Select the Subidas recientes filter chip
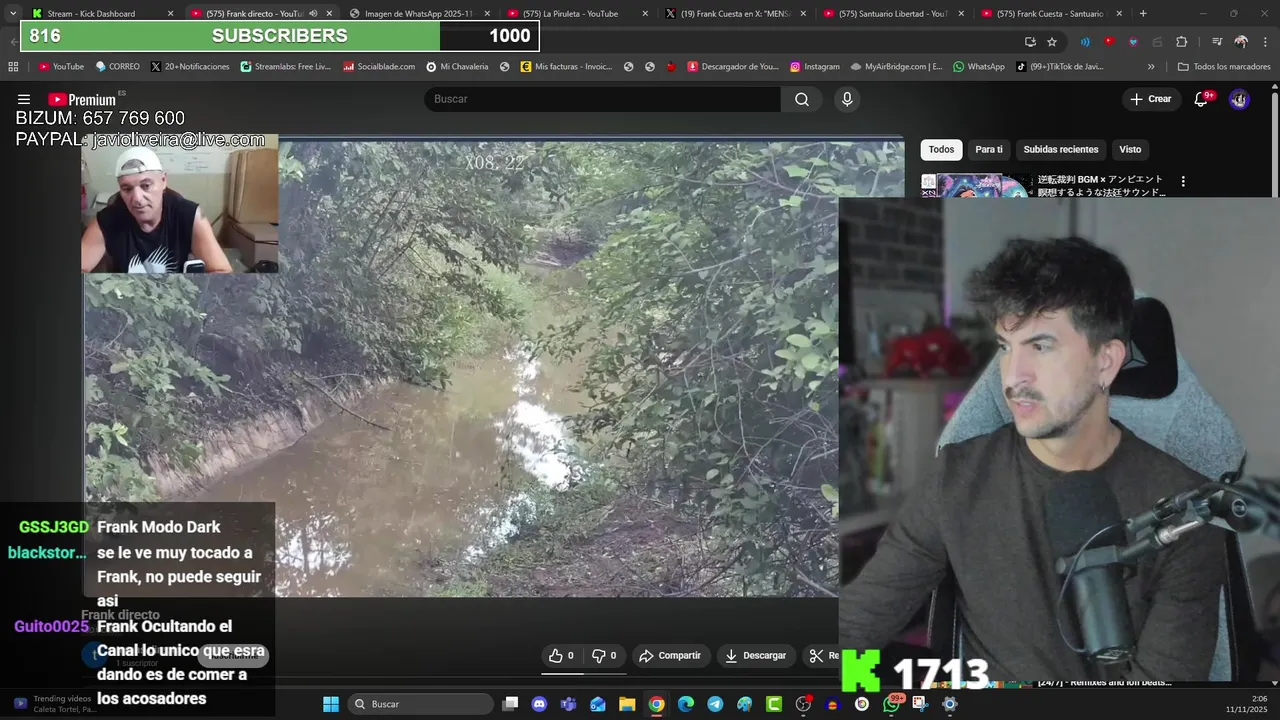Viewport: 1280px width, 720px height. [1061, 150]
